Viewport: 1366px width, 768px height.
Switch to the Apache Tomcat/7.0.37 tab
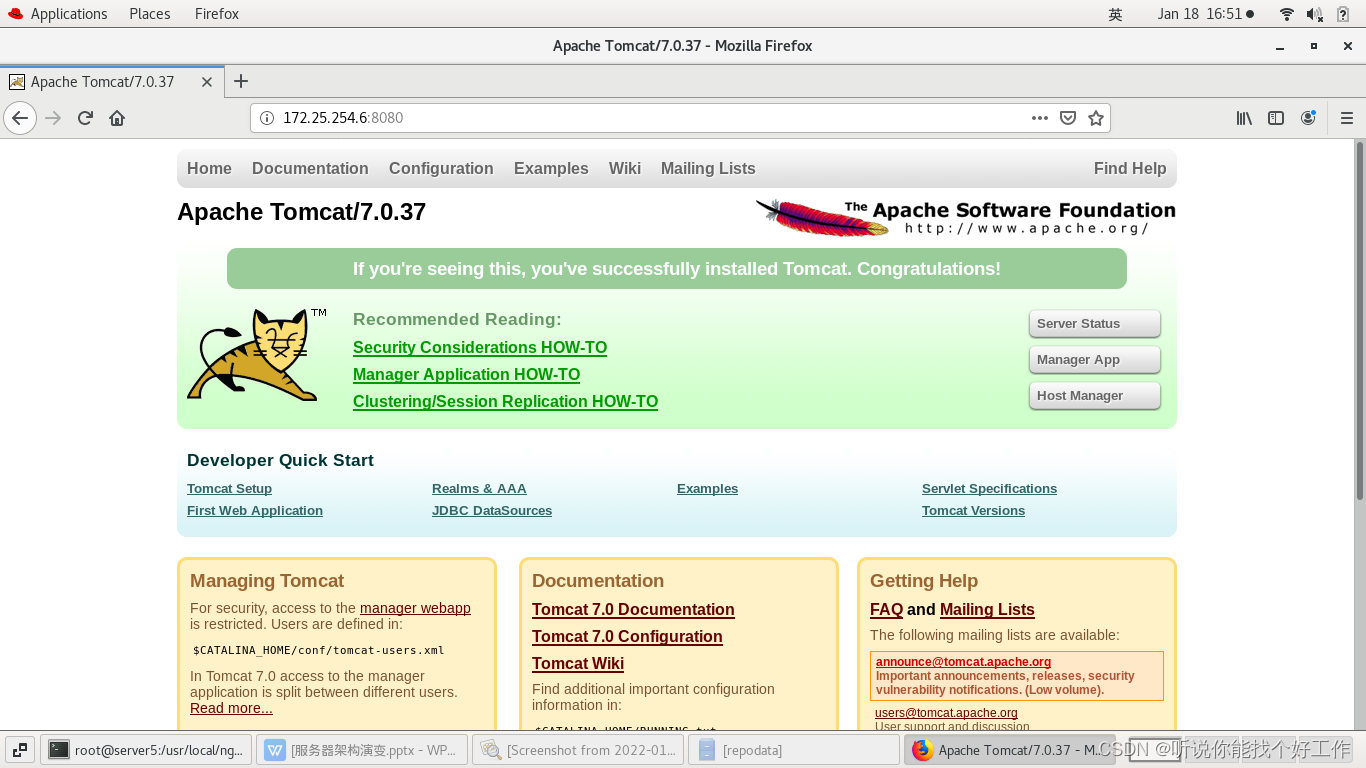pyautogui.click(x=105, y=81)
